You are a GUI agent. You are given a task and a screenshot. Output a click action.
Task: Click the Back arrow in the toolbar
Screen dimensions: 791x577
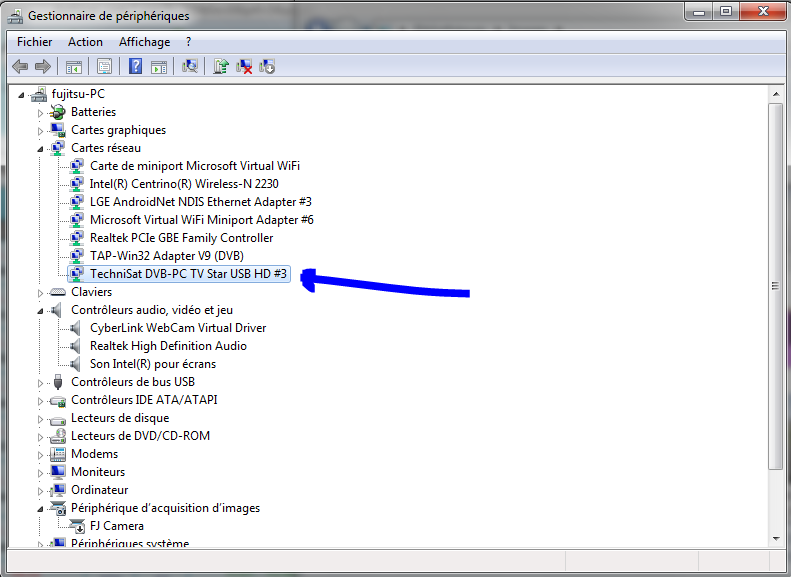click(19, 67)
